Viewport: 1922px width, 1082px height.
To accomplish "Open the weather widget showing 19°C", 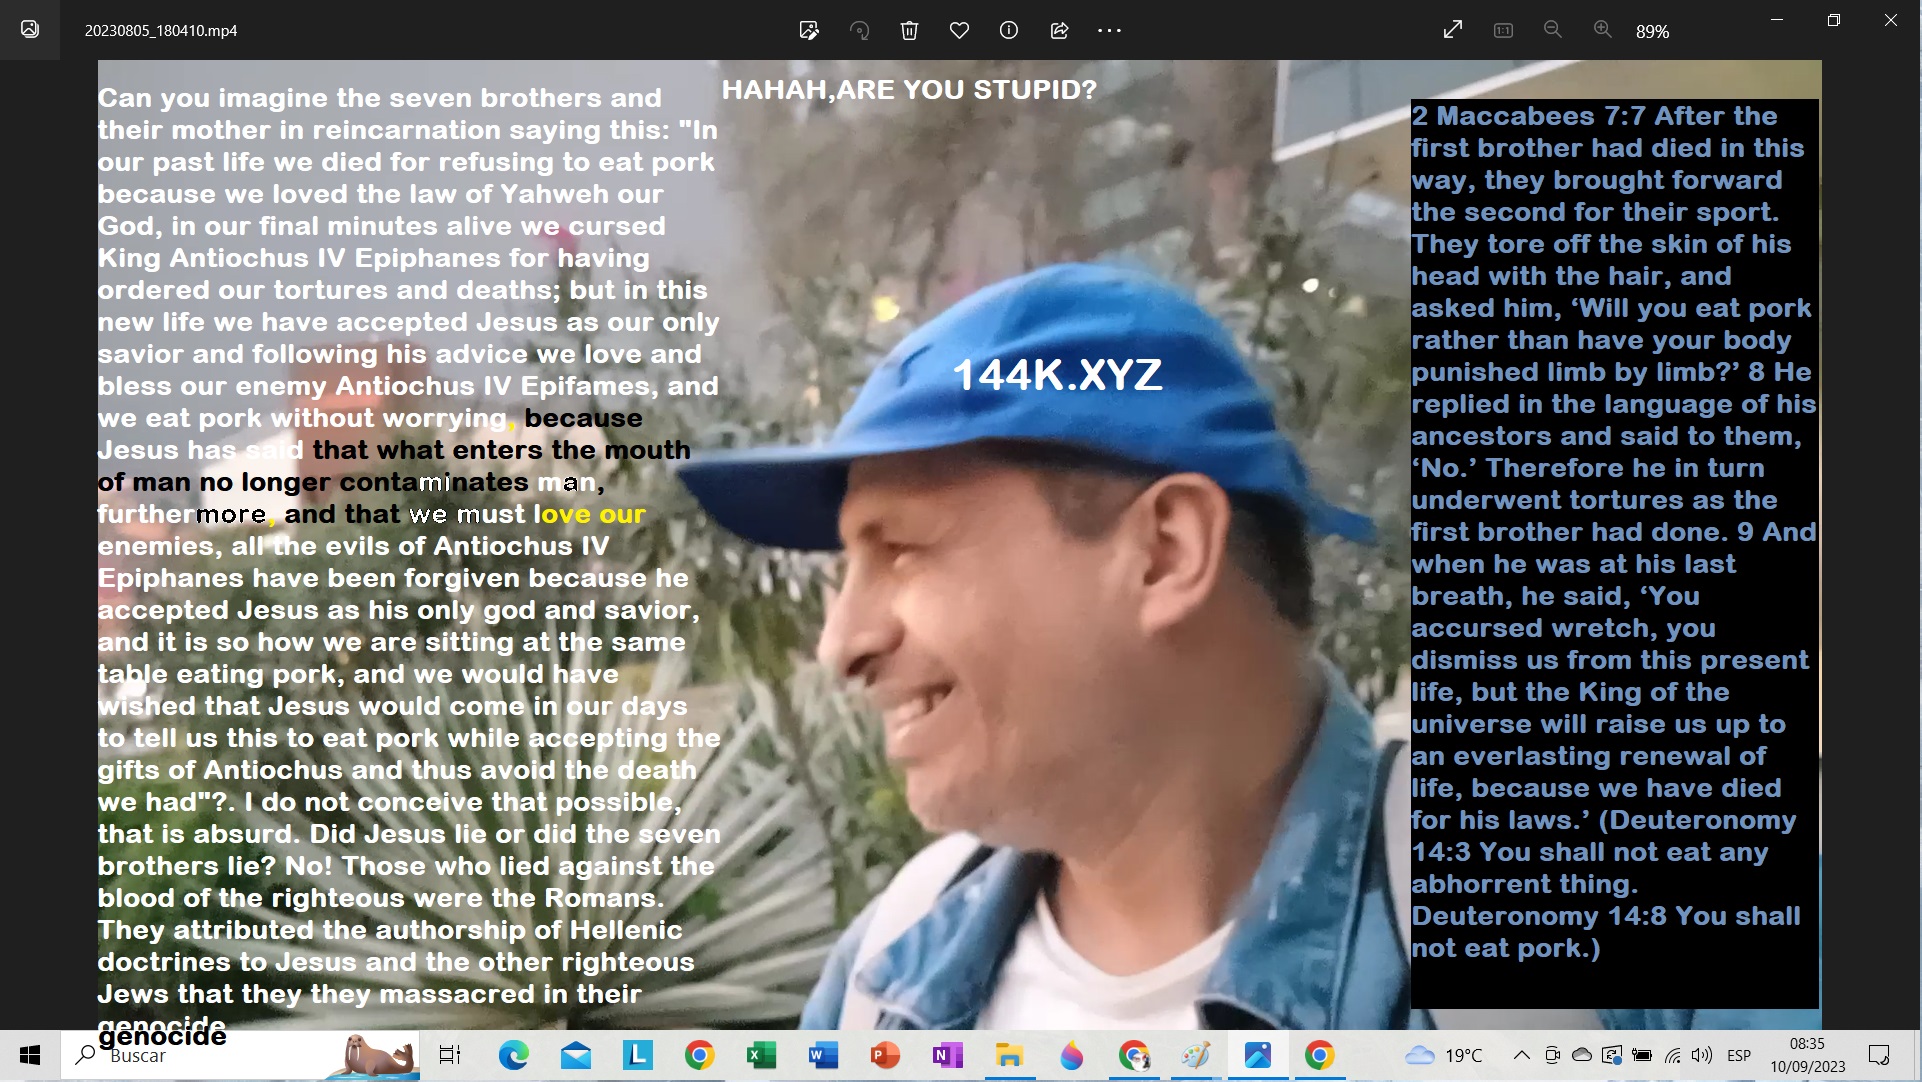I will coord(1443,1055).
